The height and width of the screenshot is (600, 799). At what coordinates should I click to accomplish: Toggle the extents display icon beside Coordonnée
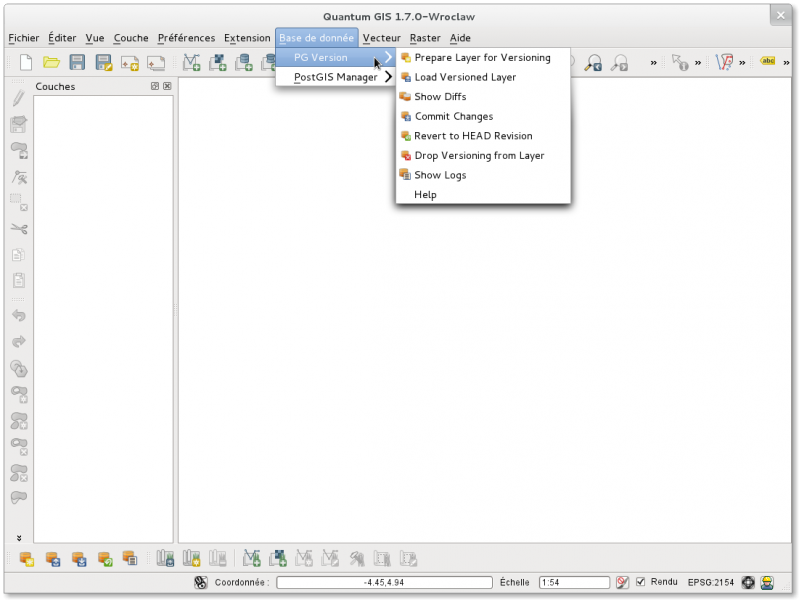click(x=200, y=582)
